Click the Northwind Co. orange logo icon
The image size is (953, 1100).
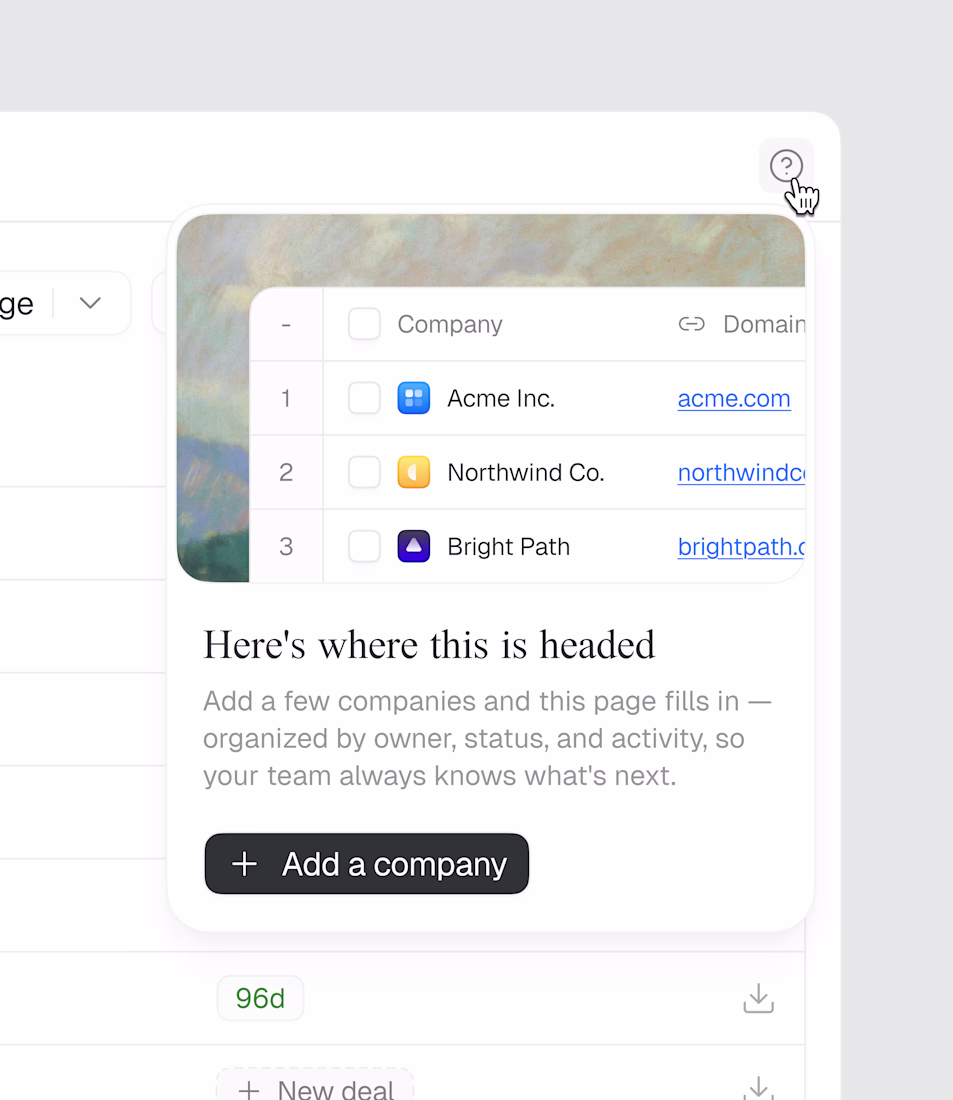414,472
